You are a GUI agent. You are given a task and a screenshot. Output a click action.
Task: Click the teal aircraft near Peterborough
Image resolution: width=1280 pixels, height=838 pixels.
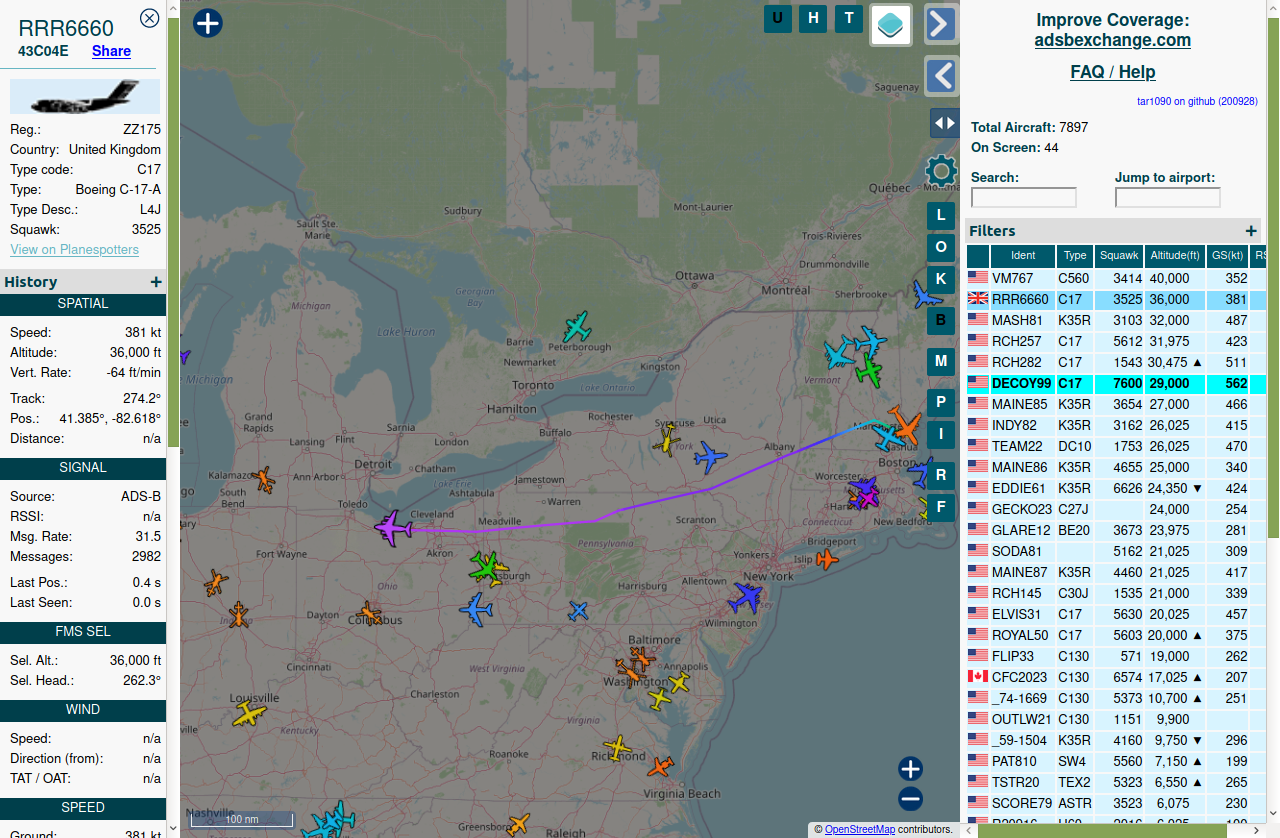tap(577, 326)
